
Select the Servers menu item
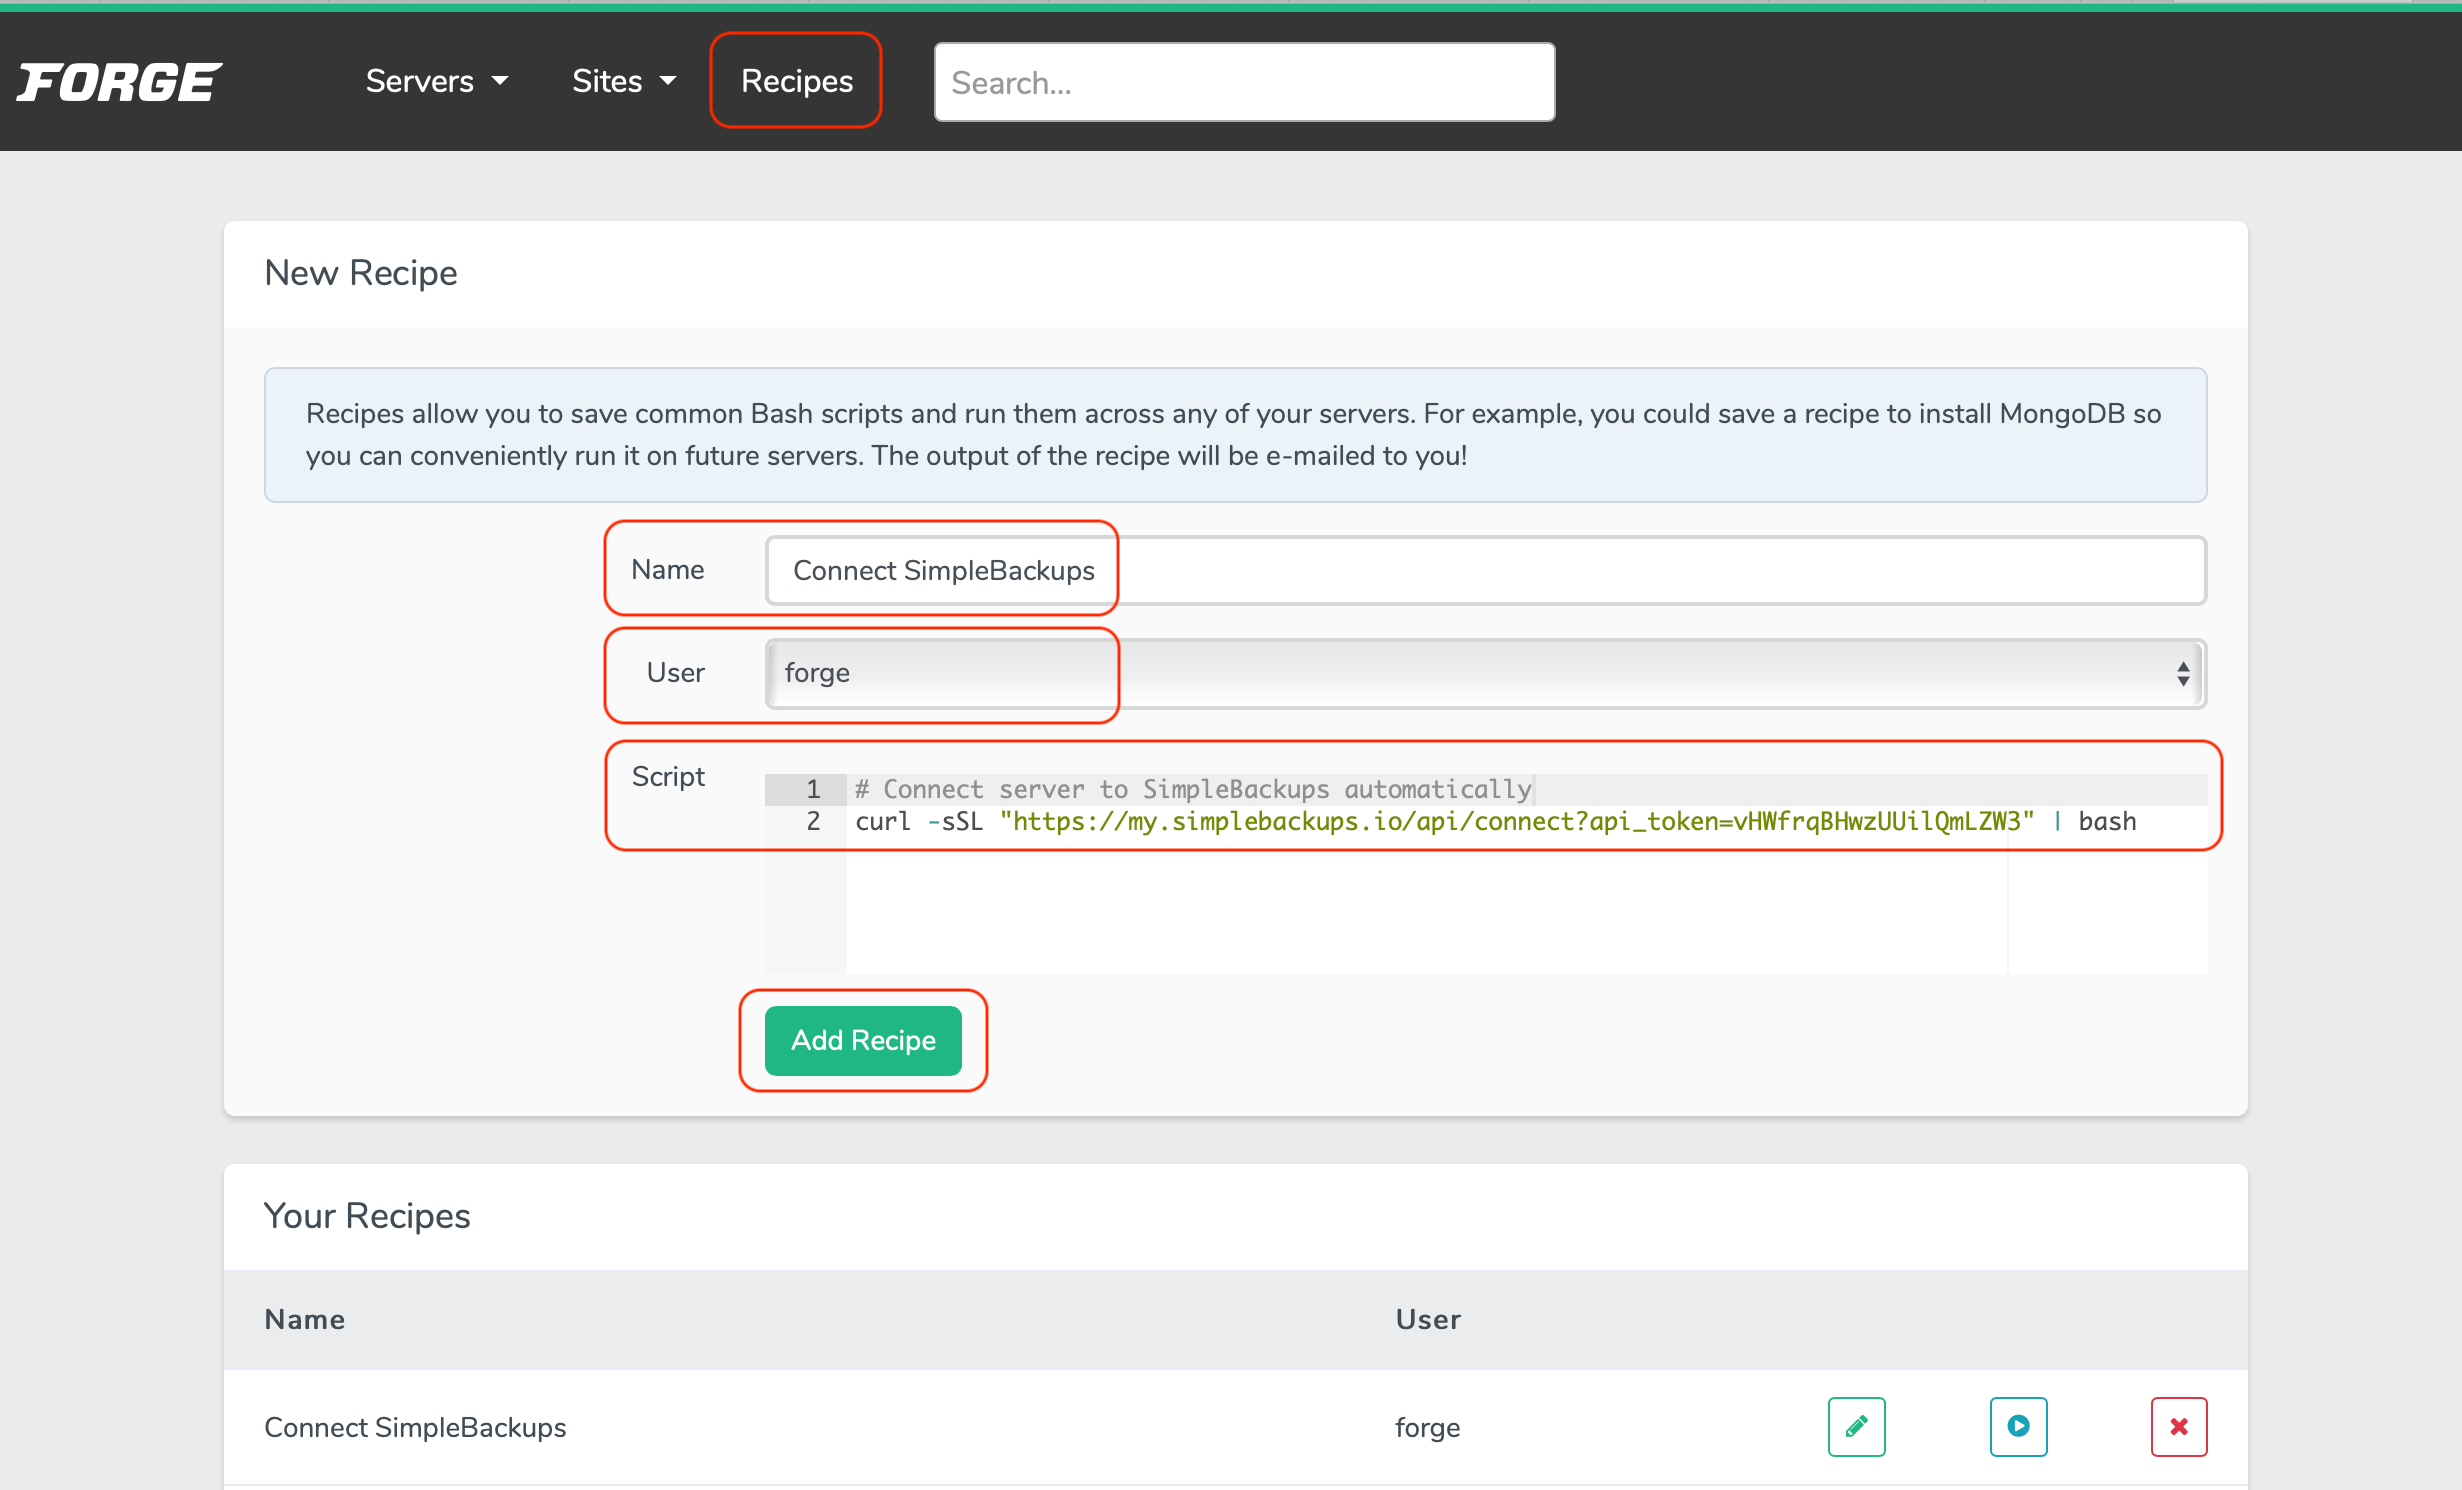pos(419,81)
